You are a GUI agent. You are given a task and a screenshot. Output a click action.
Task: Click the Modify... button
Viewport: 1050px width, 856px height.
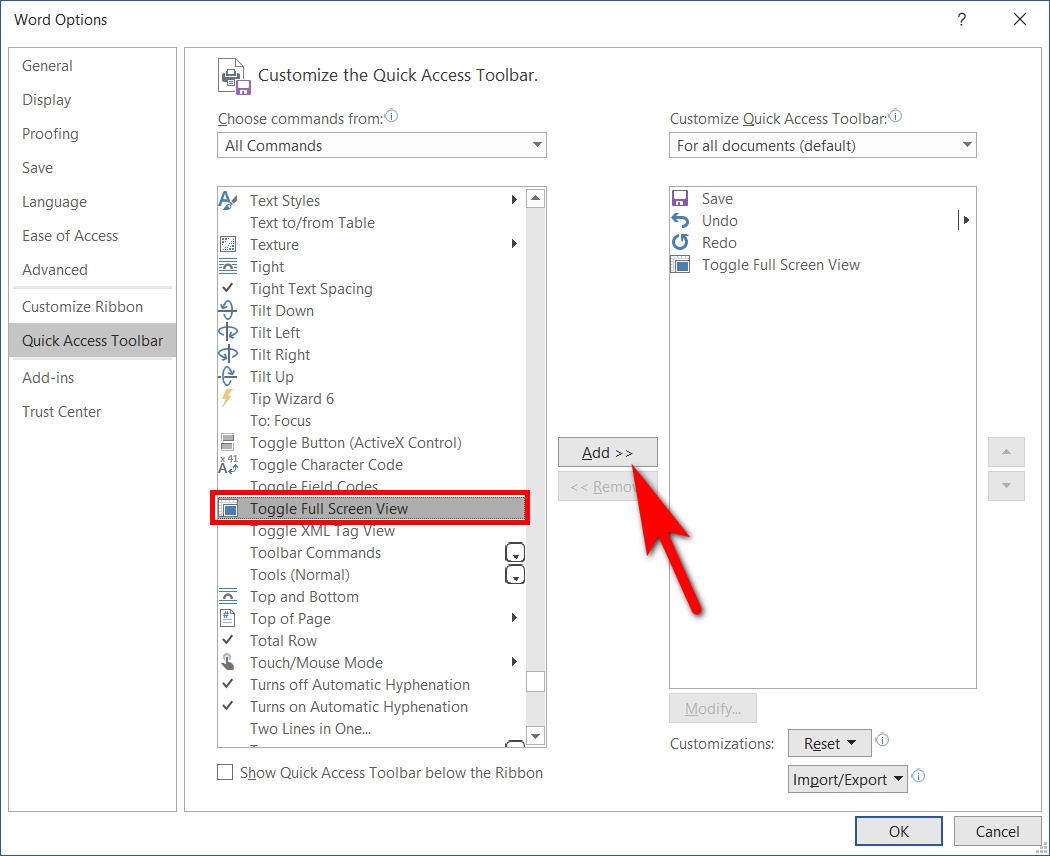[x=713, y=709]
